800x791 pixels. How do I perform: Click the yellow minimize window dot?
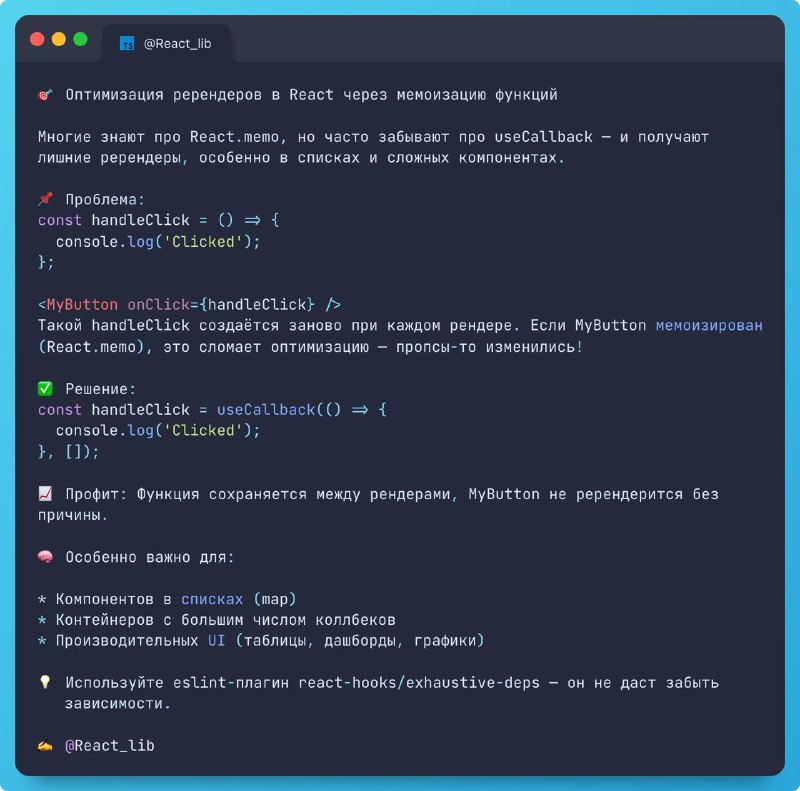click(59, 39)
